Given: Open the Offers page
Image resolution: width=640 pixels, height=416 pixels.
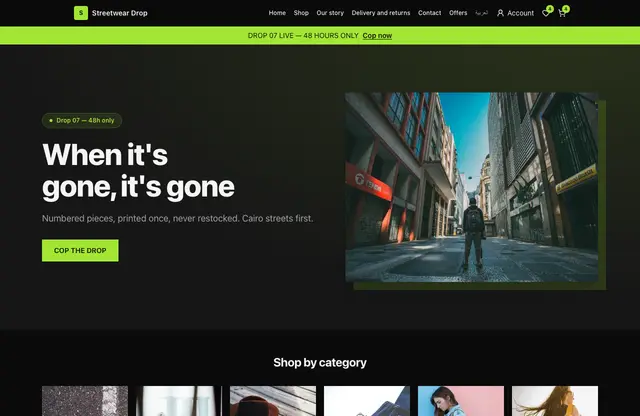Looking at the screenshot, I should [x=458, y=13].
